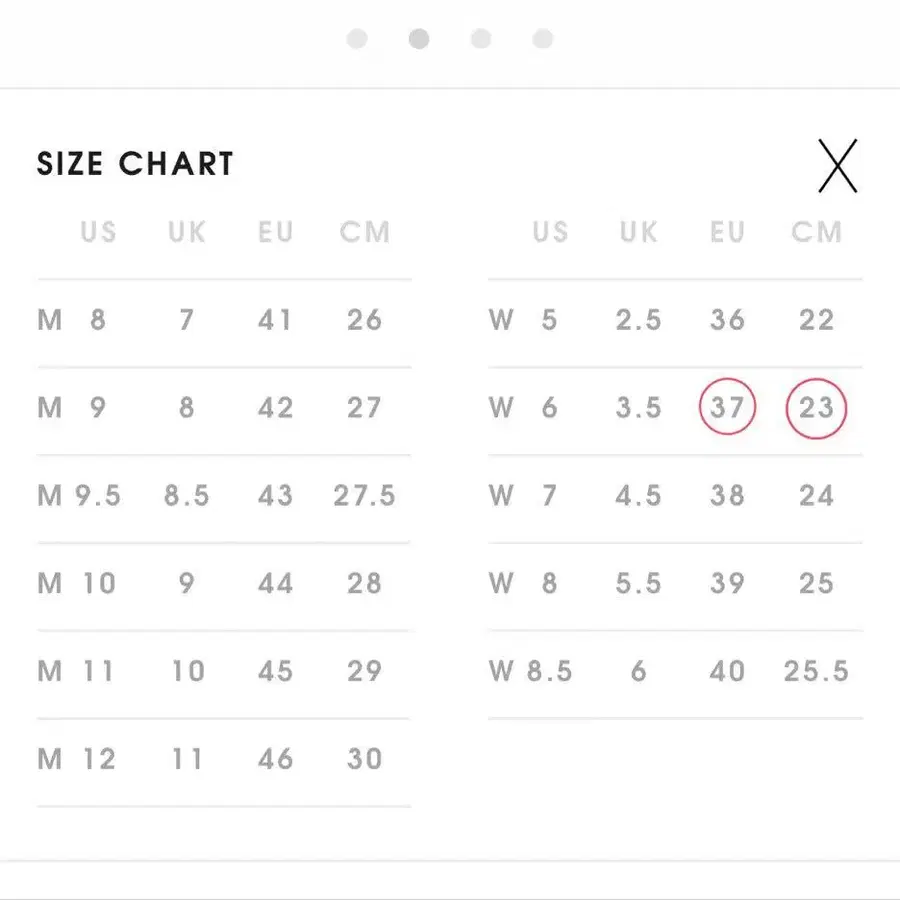This screenshot has width=900, height=900.
Task: Click the circled CM size 23
Action: pos(816,408)
